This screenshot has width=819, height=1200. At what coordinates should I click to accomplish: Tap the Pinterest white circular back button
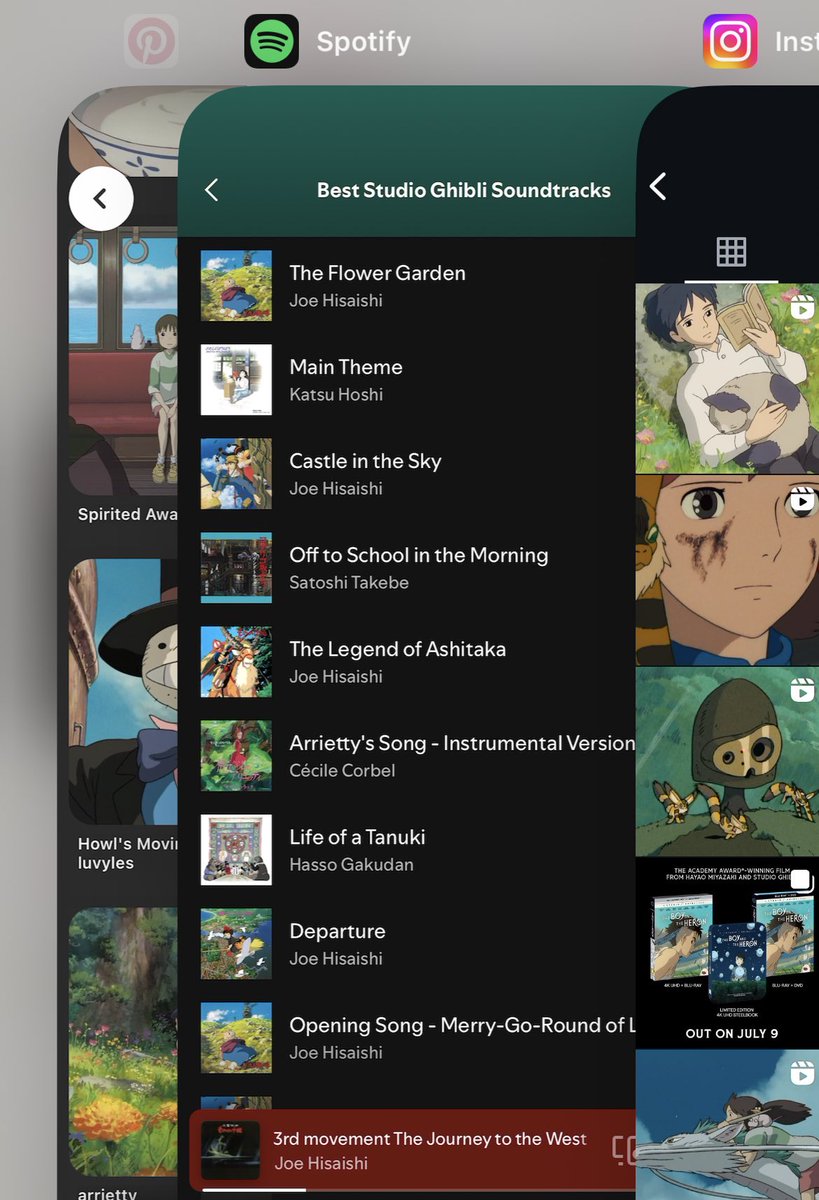101,199
